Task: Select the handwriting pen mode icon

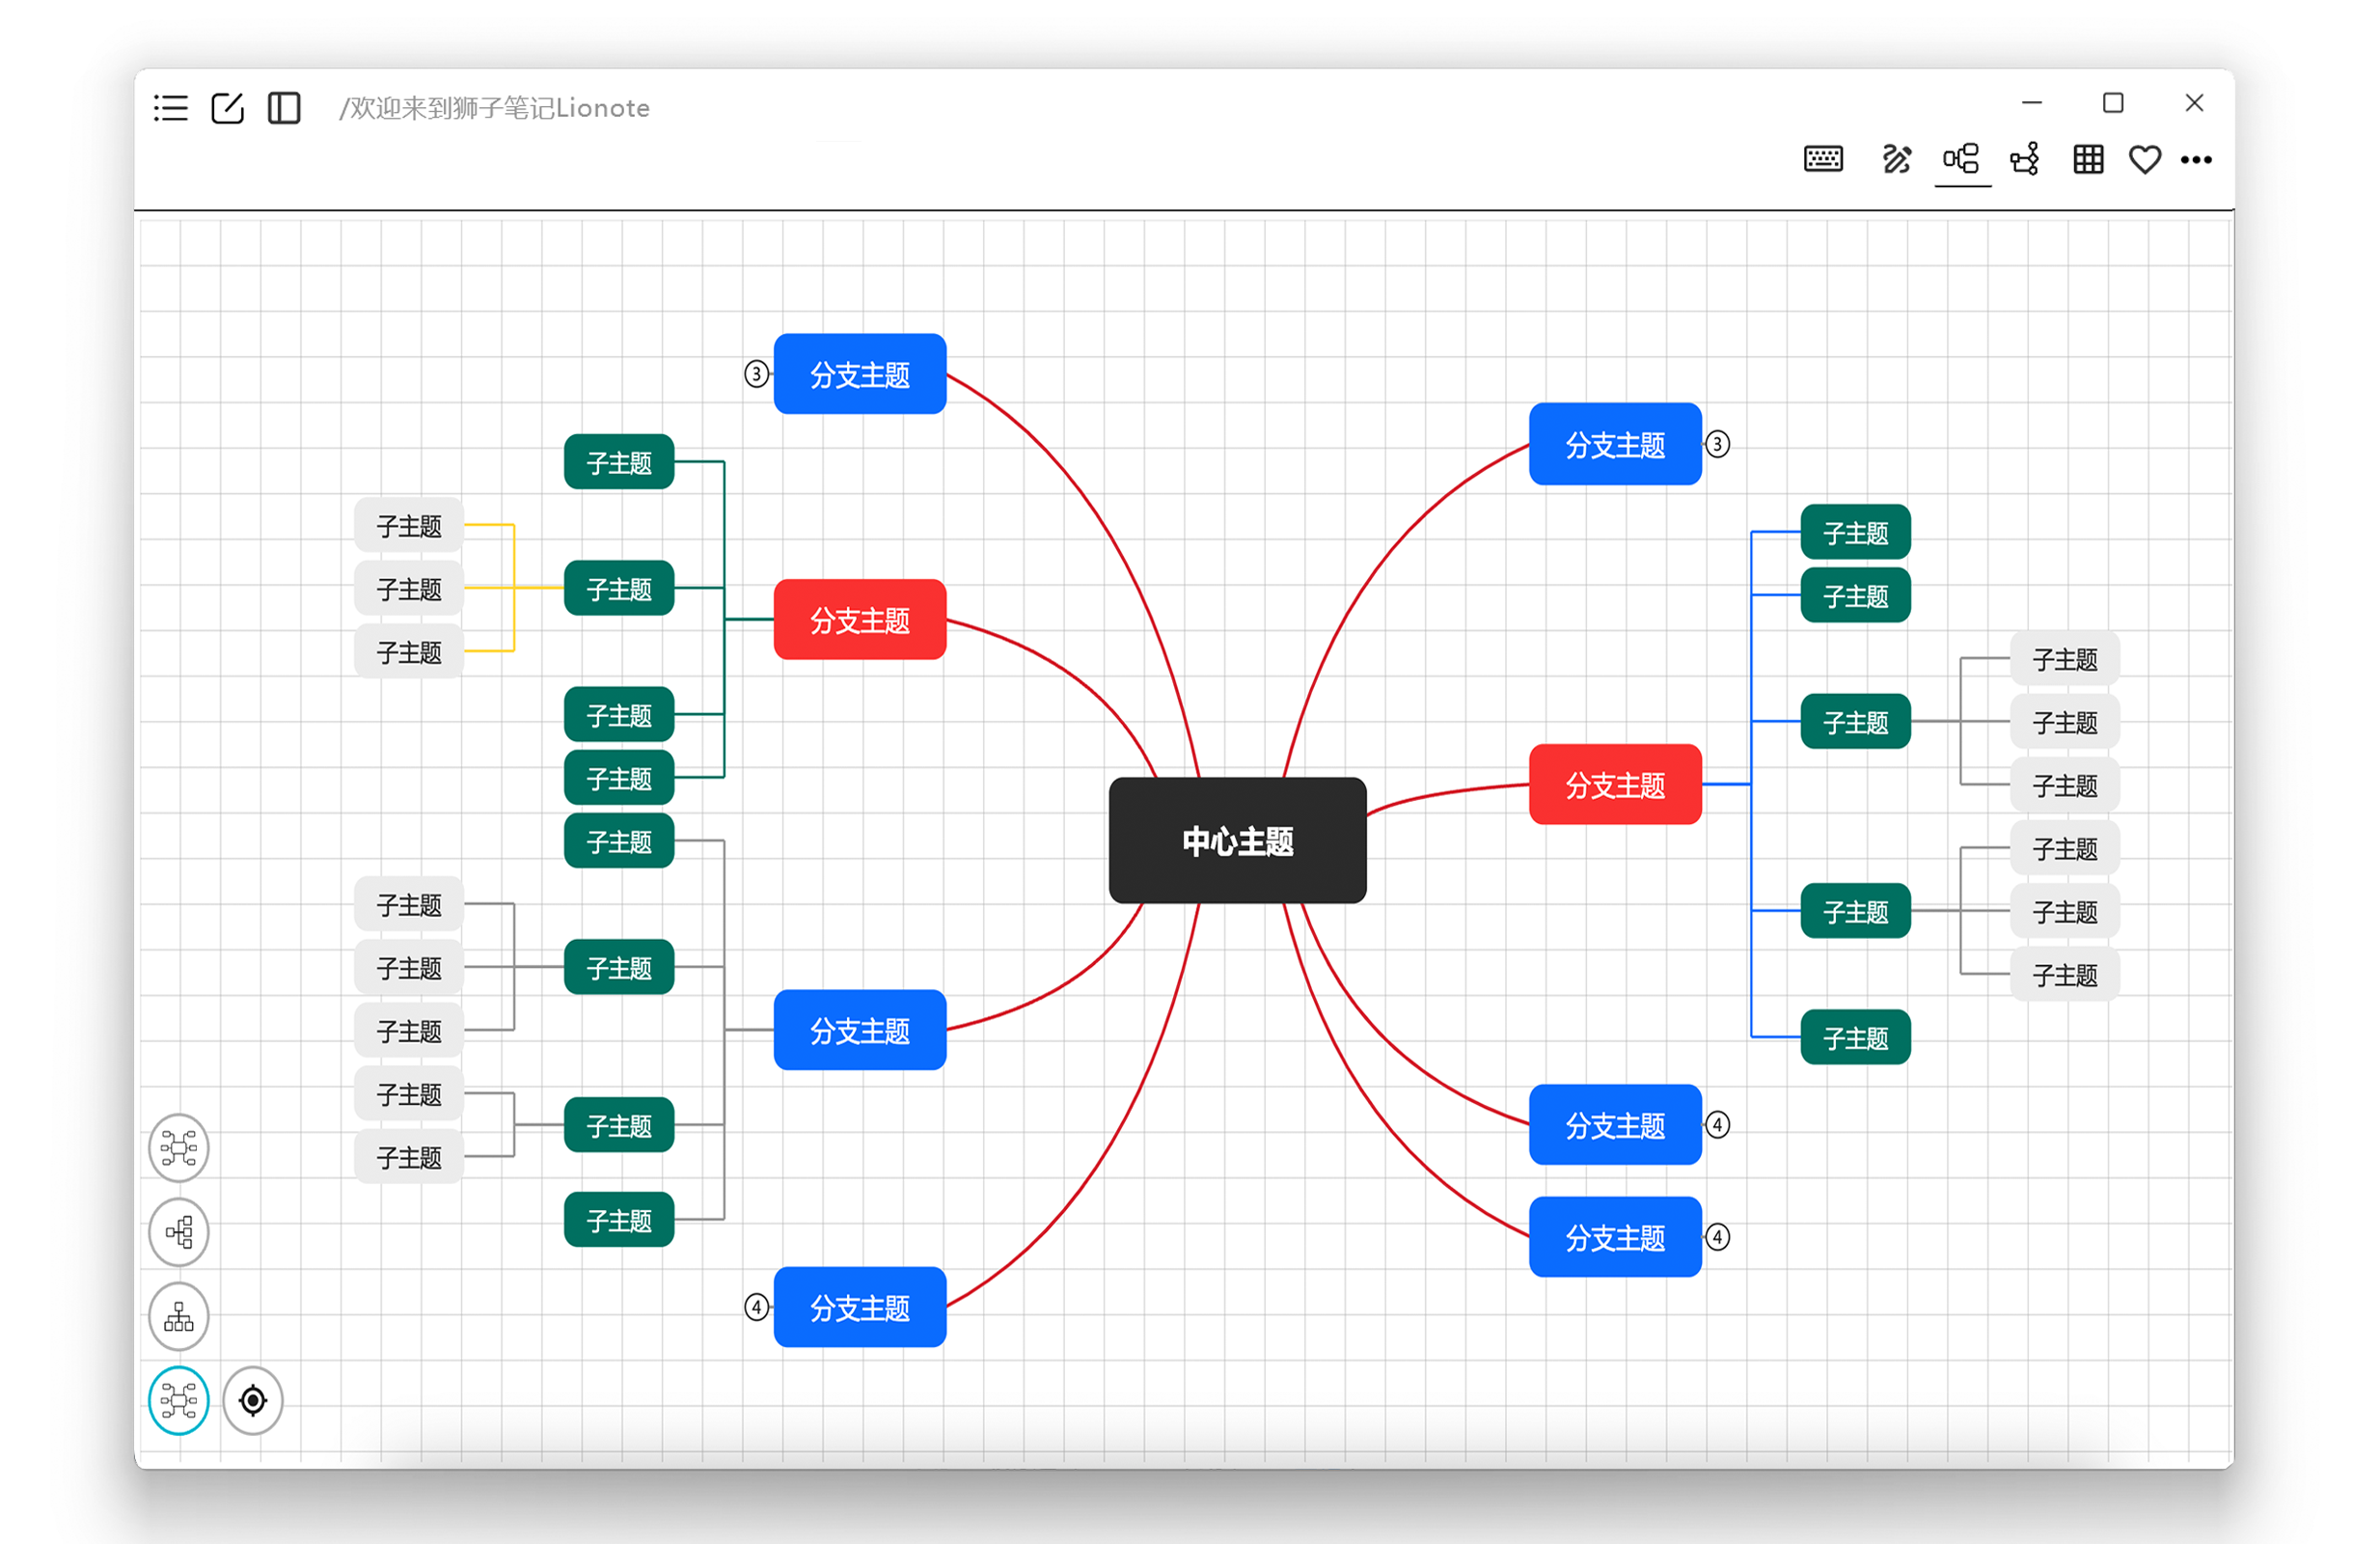Action: (x=1896, y=159)
